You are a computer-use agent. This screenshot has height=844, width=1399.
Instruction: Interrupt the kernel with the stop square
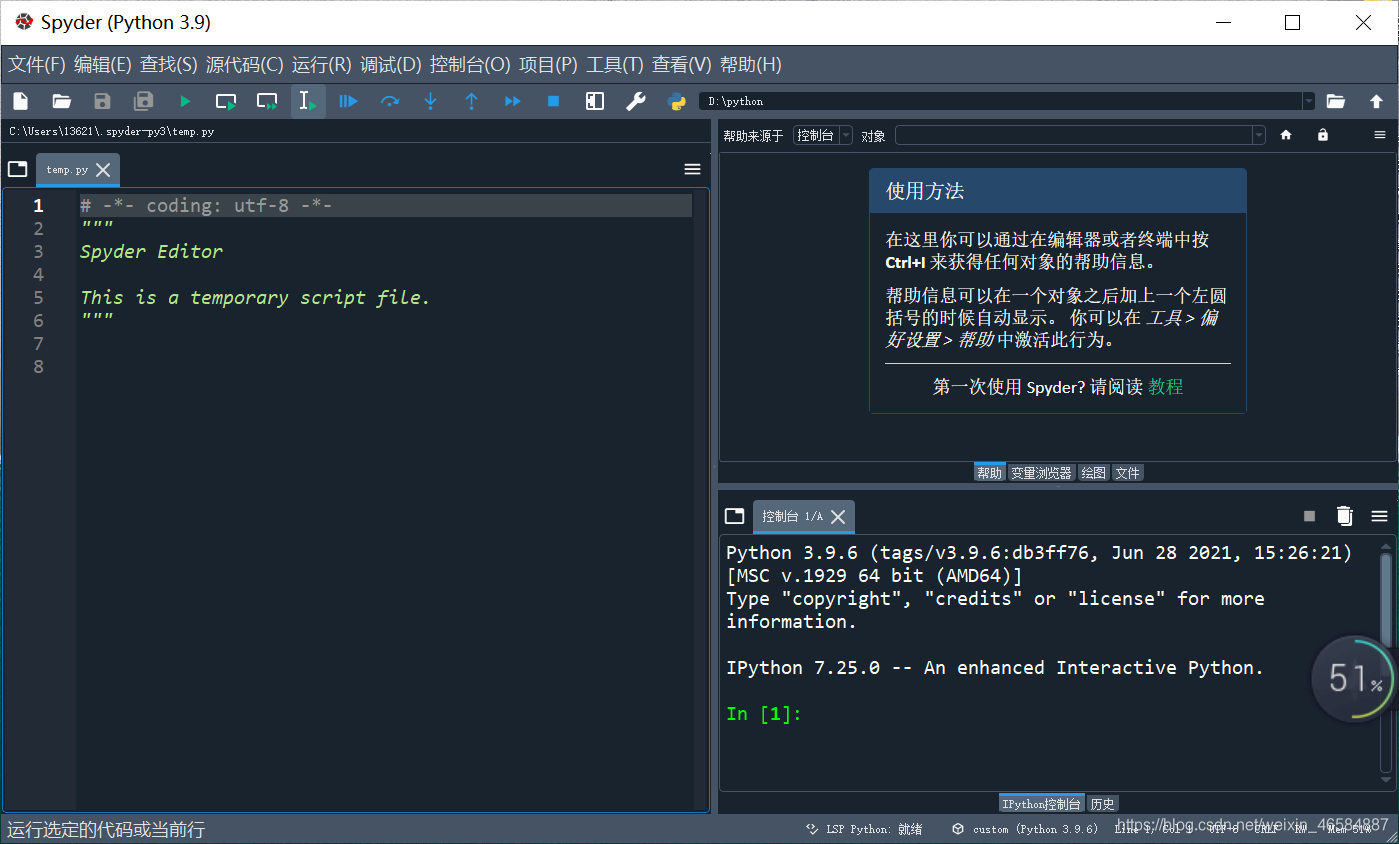click(1309, 516)
